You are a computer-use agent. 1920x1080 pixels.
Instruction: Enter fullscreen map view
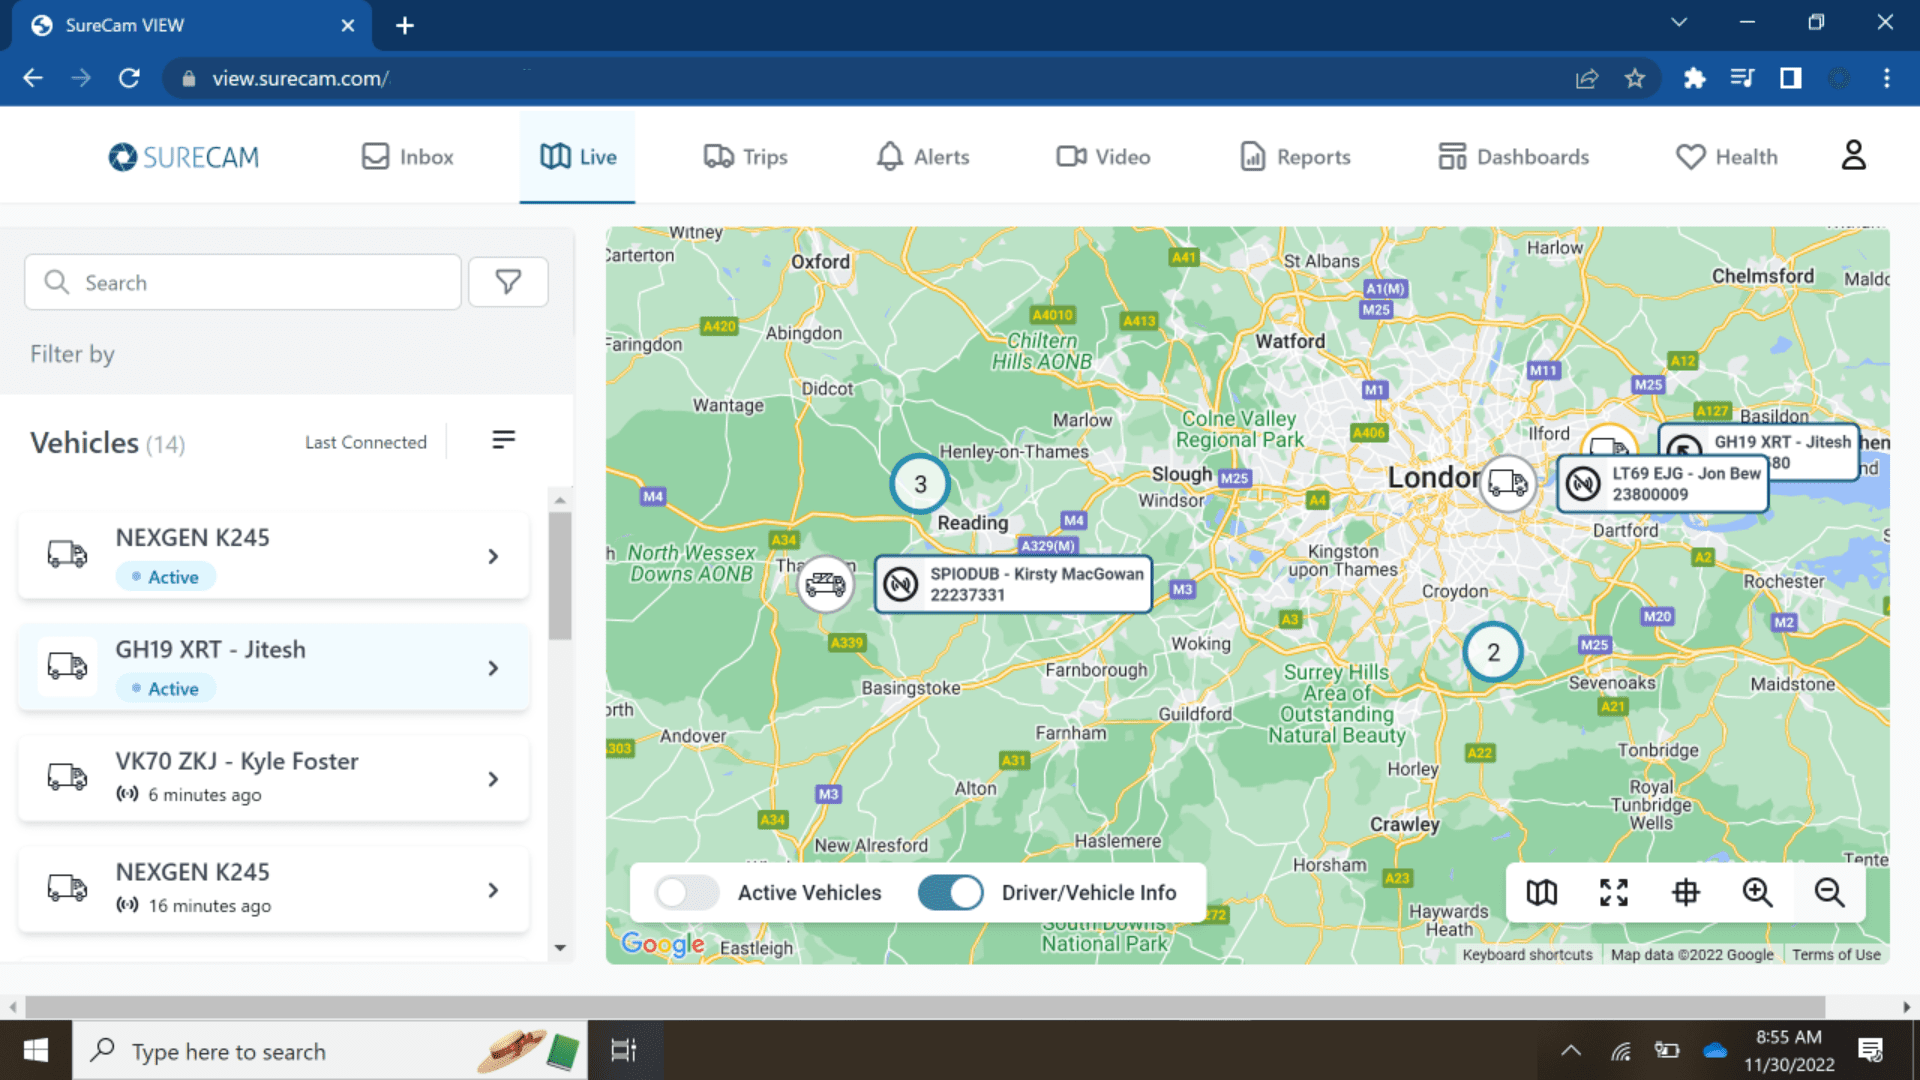click(1613, 892)
